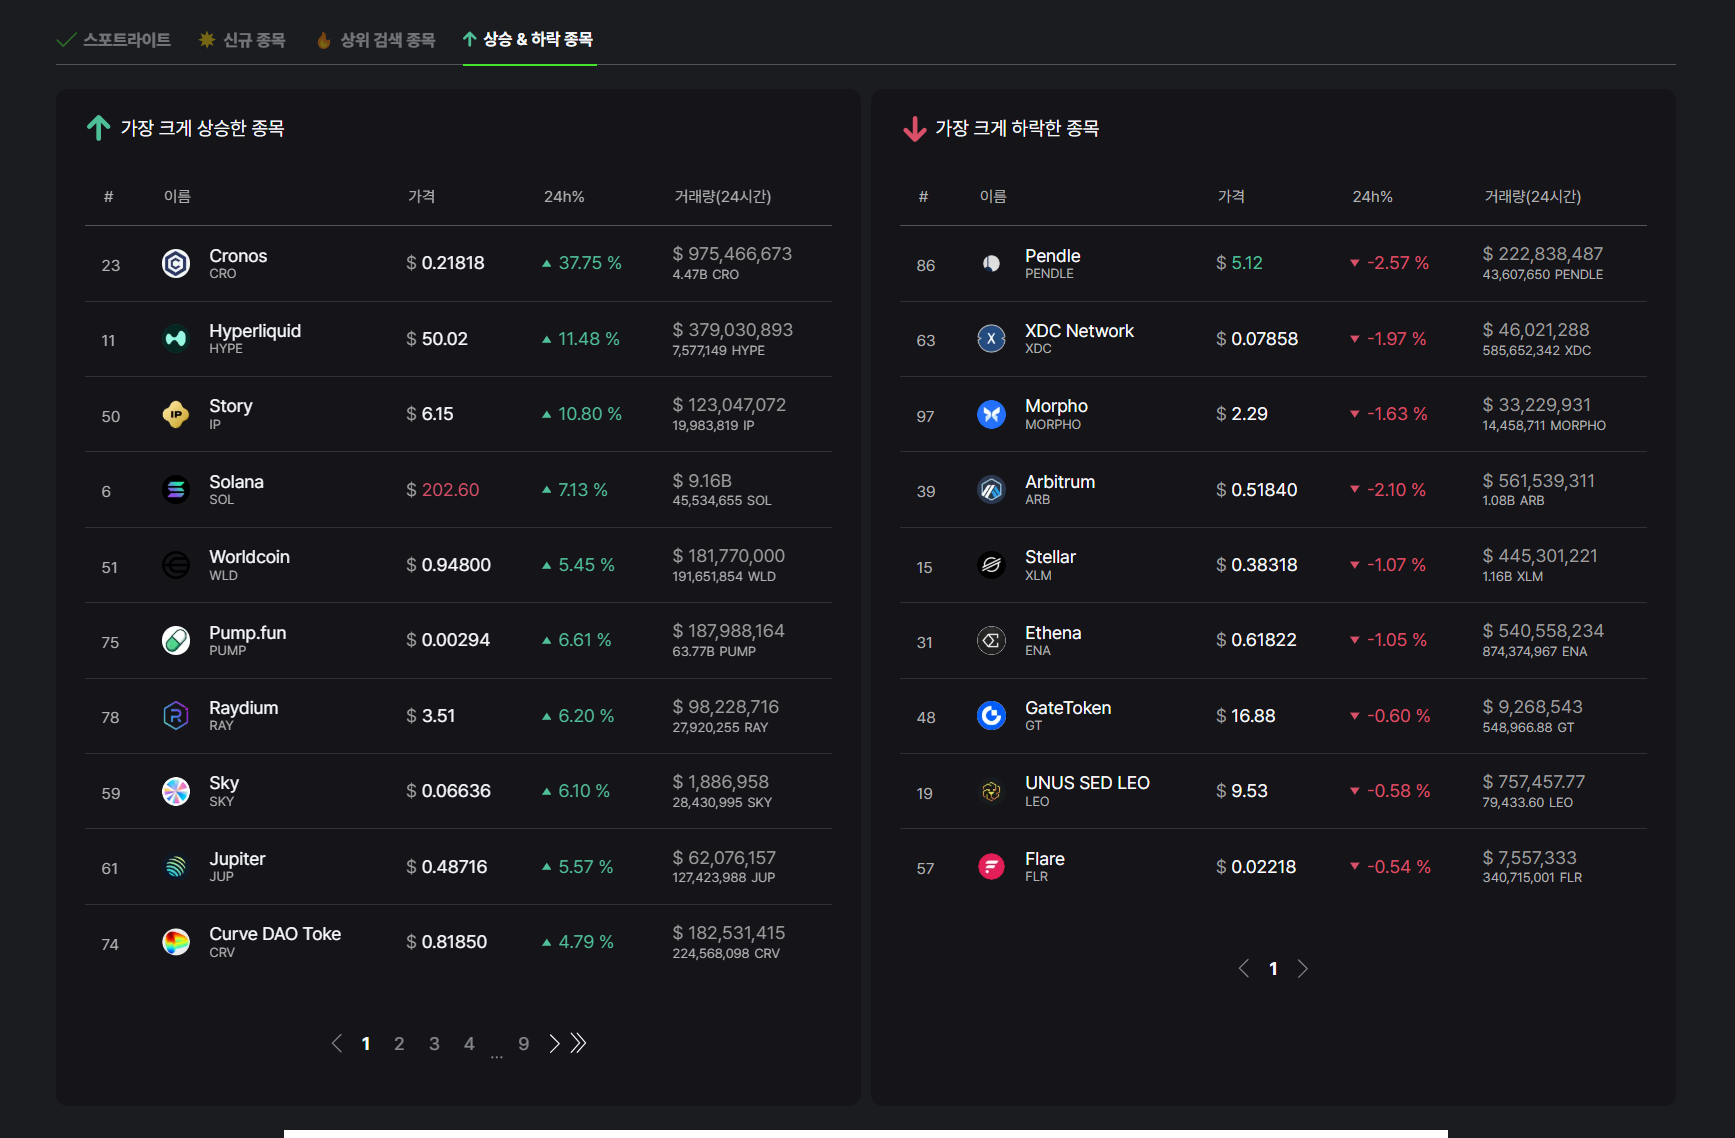Image resolution: width=1735 pixels, height=1138 pixels.
Task: Open the Pendle name link
Action: click(x=1053, y=256)
